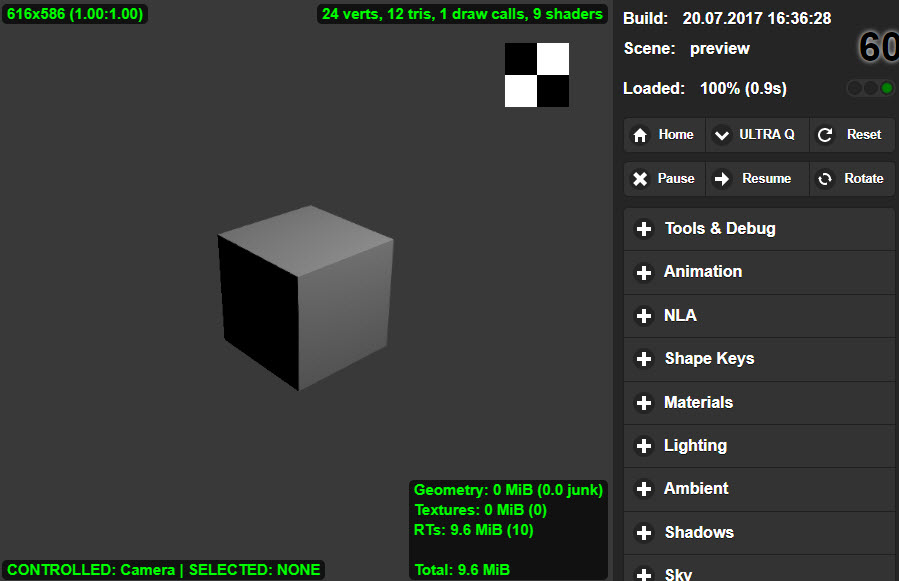Click the Resume arrow icon

[722, 179]
